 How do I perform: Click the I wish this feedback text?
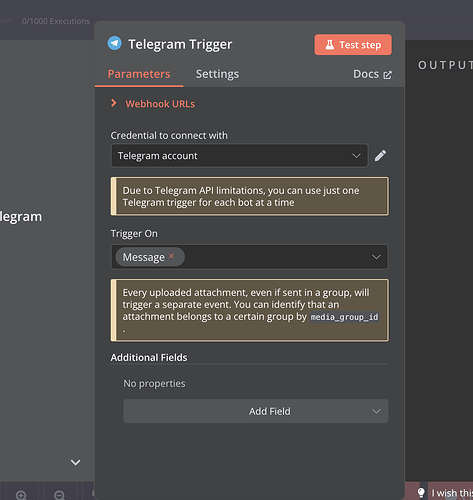(452, 493)
